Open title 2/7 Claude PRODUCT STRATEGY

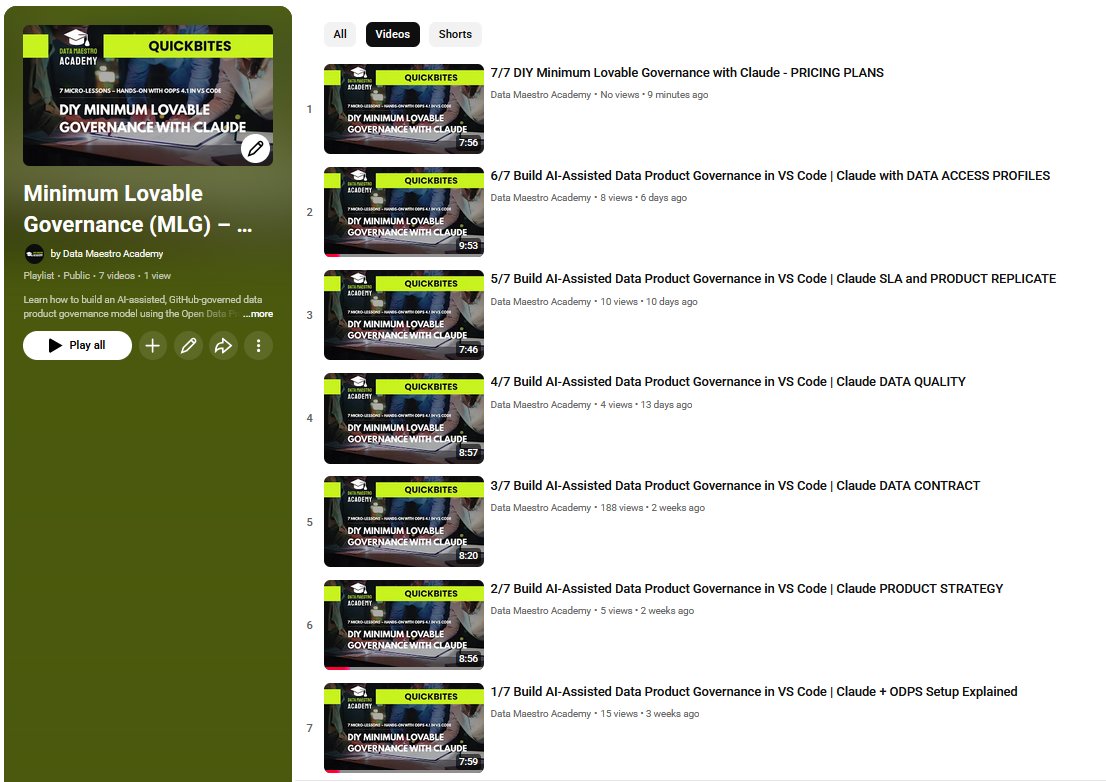(x=747, y=589)
